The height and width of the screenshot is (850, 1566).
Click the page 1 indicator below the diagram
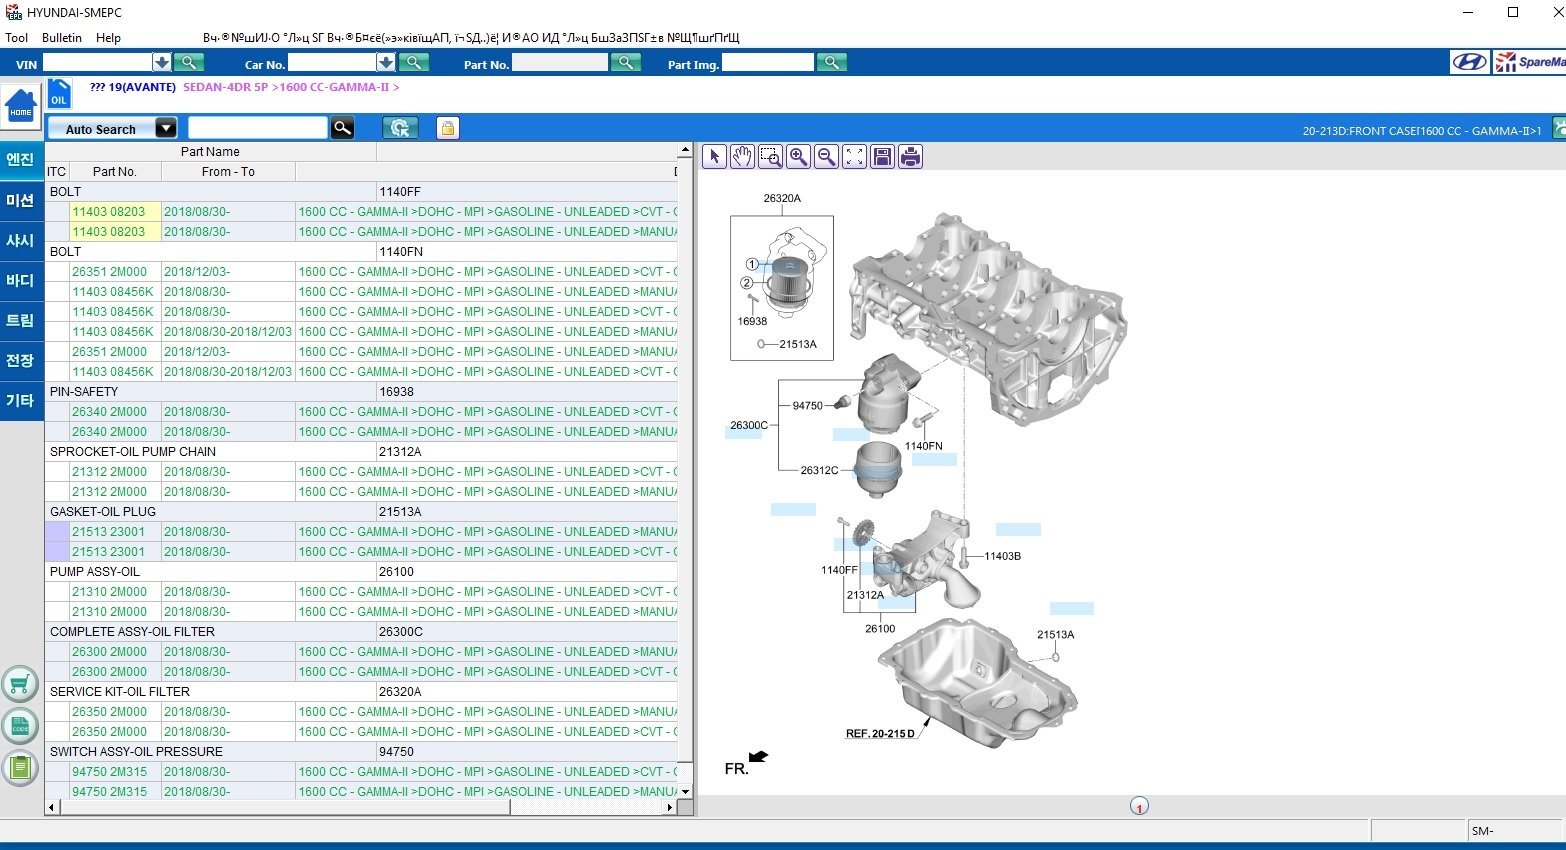point(1139,806)
